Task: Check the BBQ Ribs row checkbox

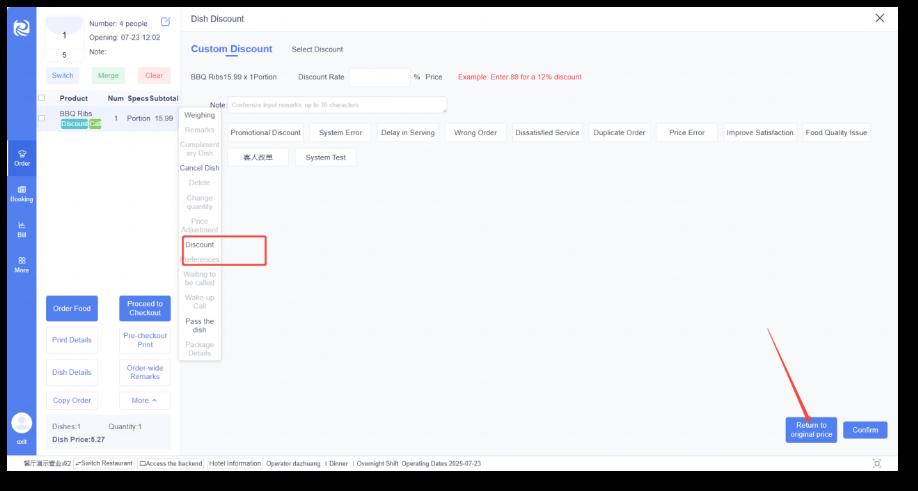Action: click(x=42, y=118)
